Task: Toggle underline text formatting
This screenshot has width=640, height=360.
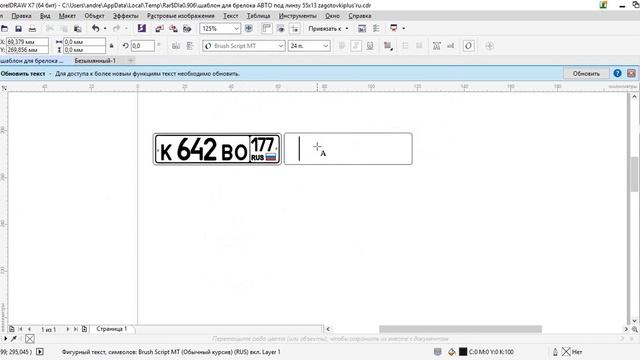Action: [x=370, y=46]
